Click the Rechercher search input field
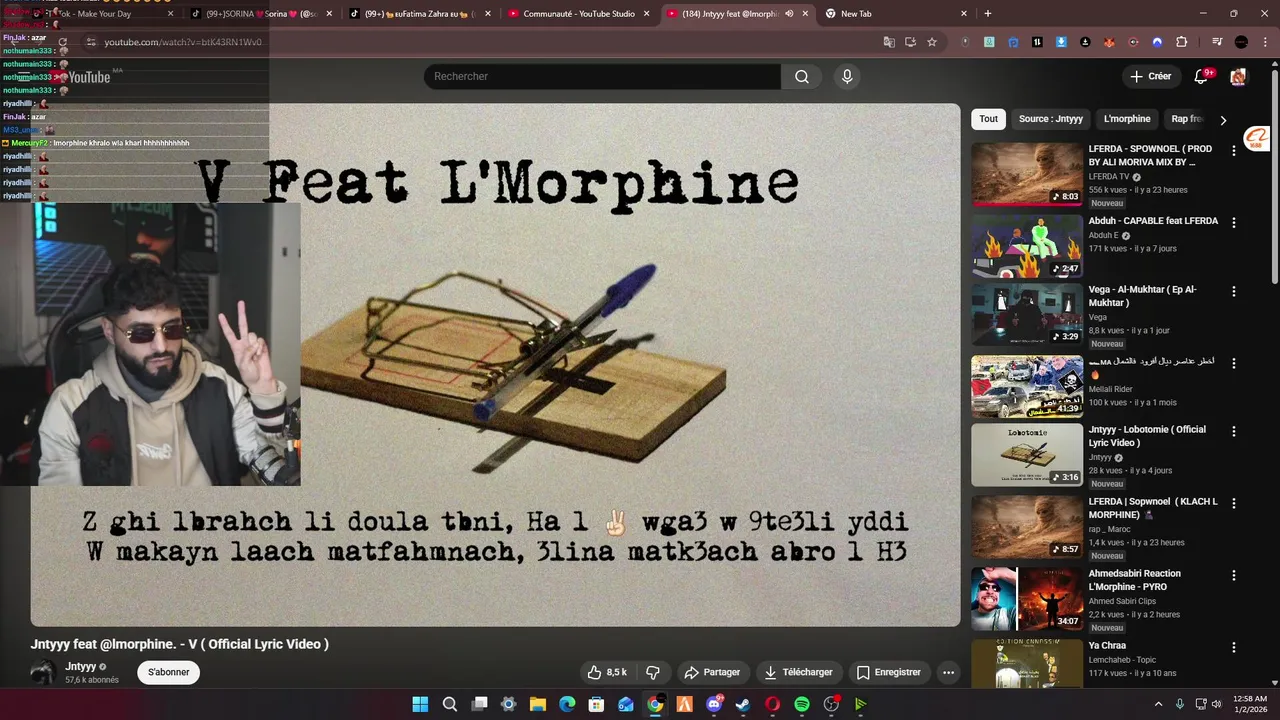Image resolution: width=1280 pixels, height=720 pixels. [602, 77]
